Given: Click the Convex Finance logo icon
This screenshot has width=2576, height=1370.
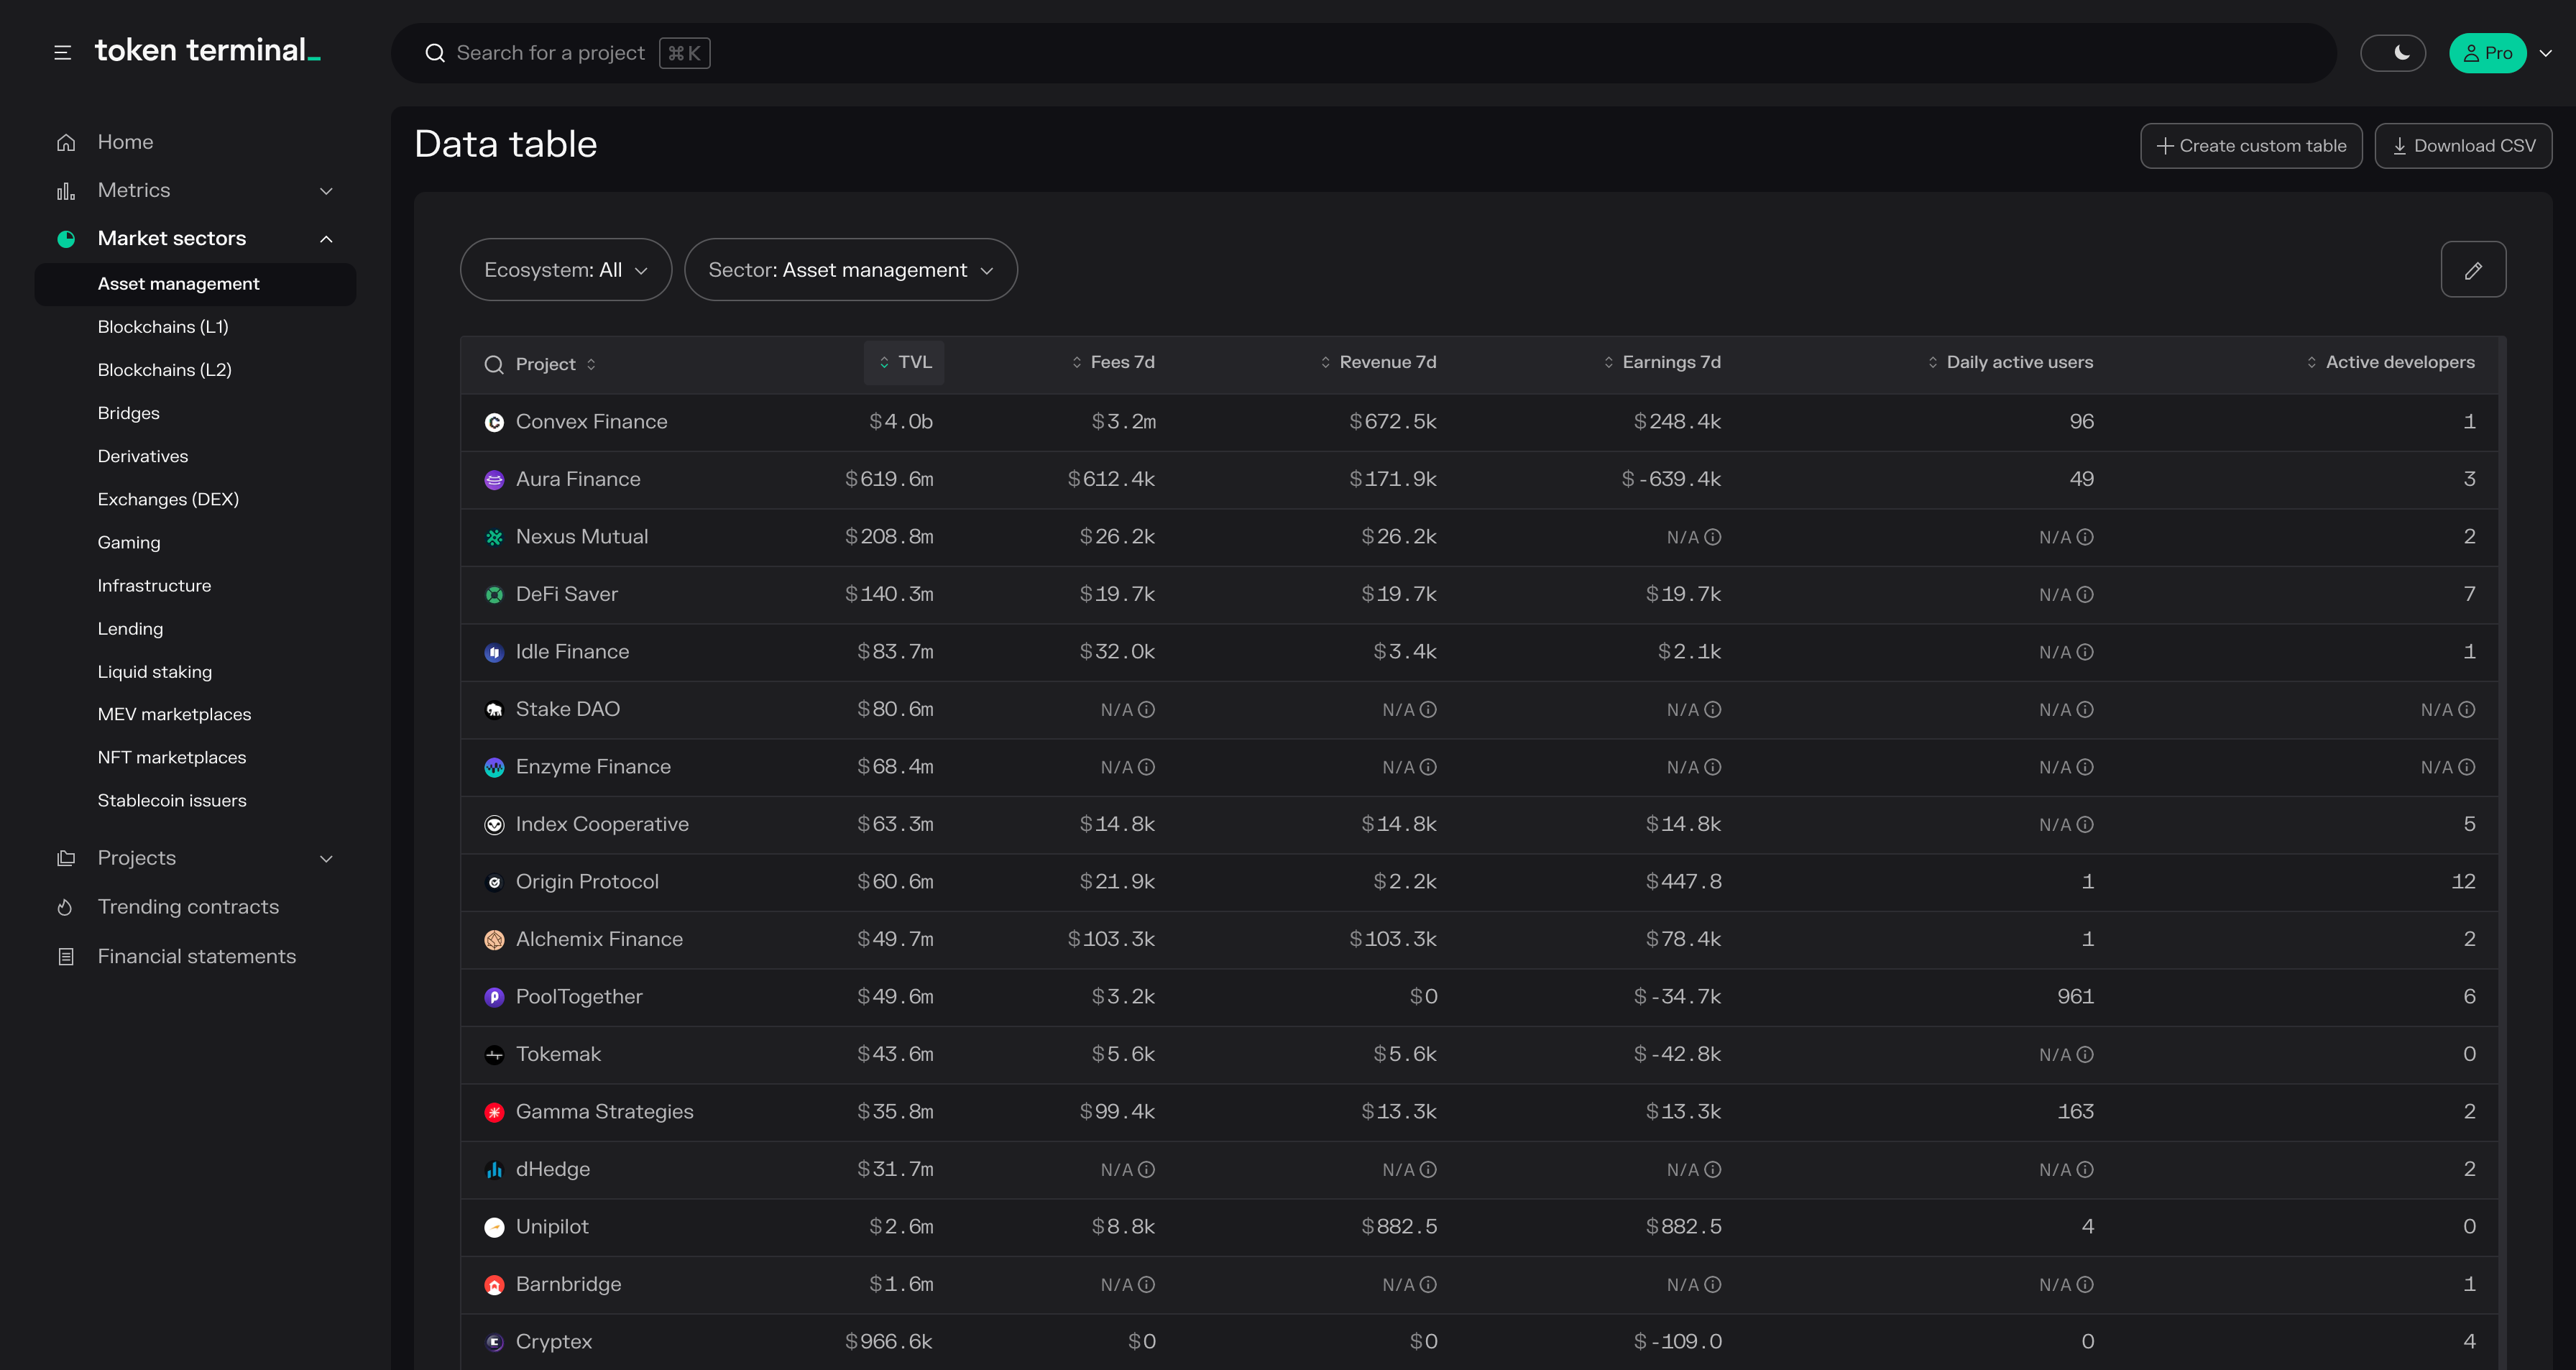Looking at the screenshot, I should pos(494,423).
